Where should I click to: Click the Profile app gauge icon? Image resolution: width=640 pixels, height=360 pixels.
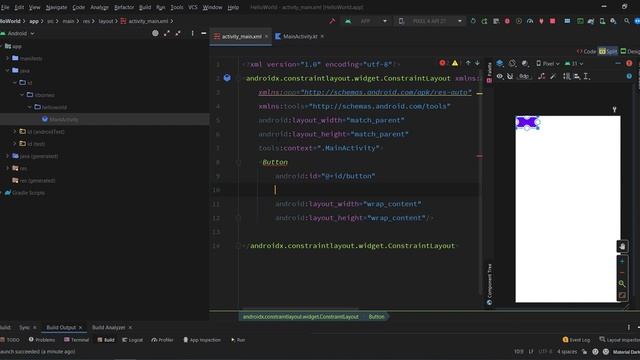[x=530, y=21]
